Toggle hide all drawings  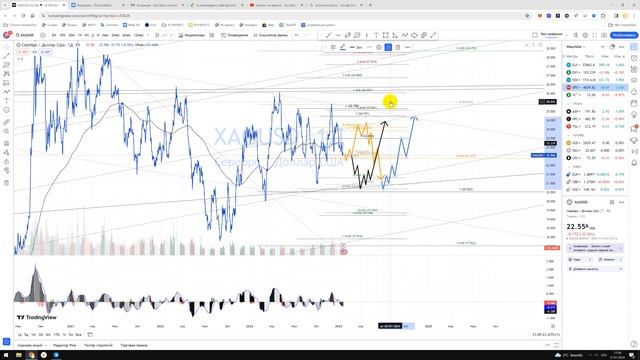[x=7, y=170]
